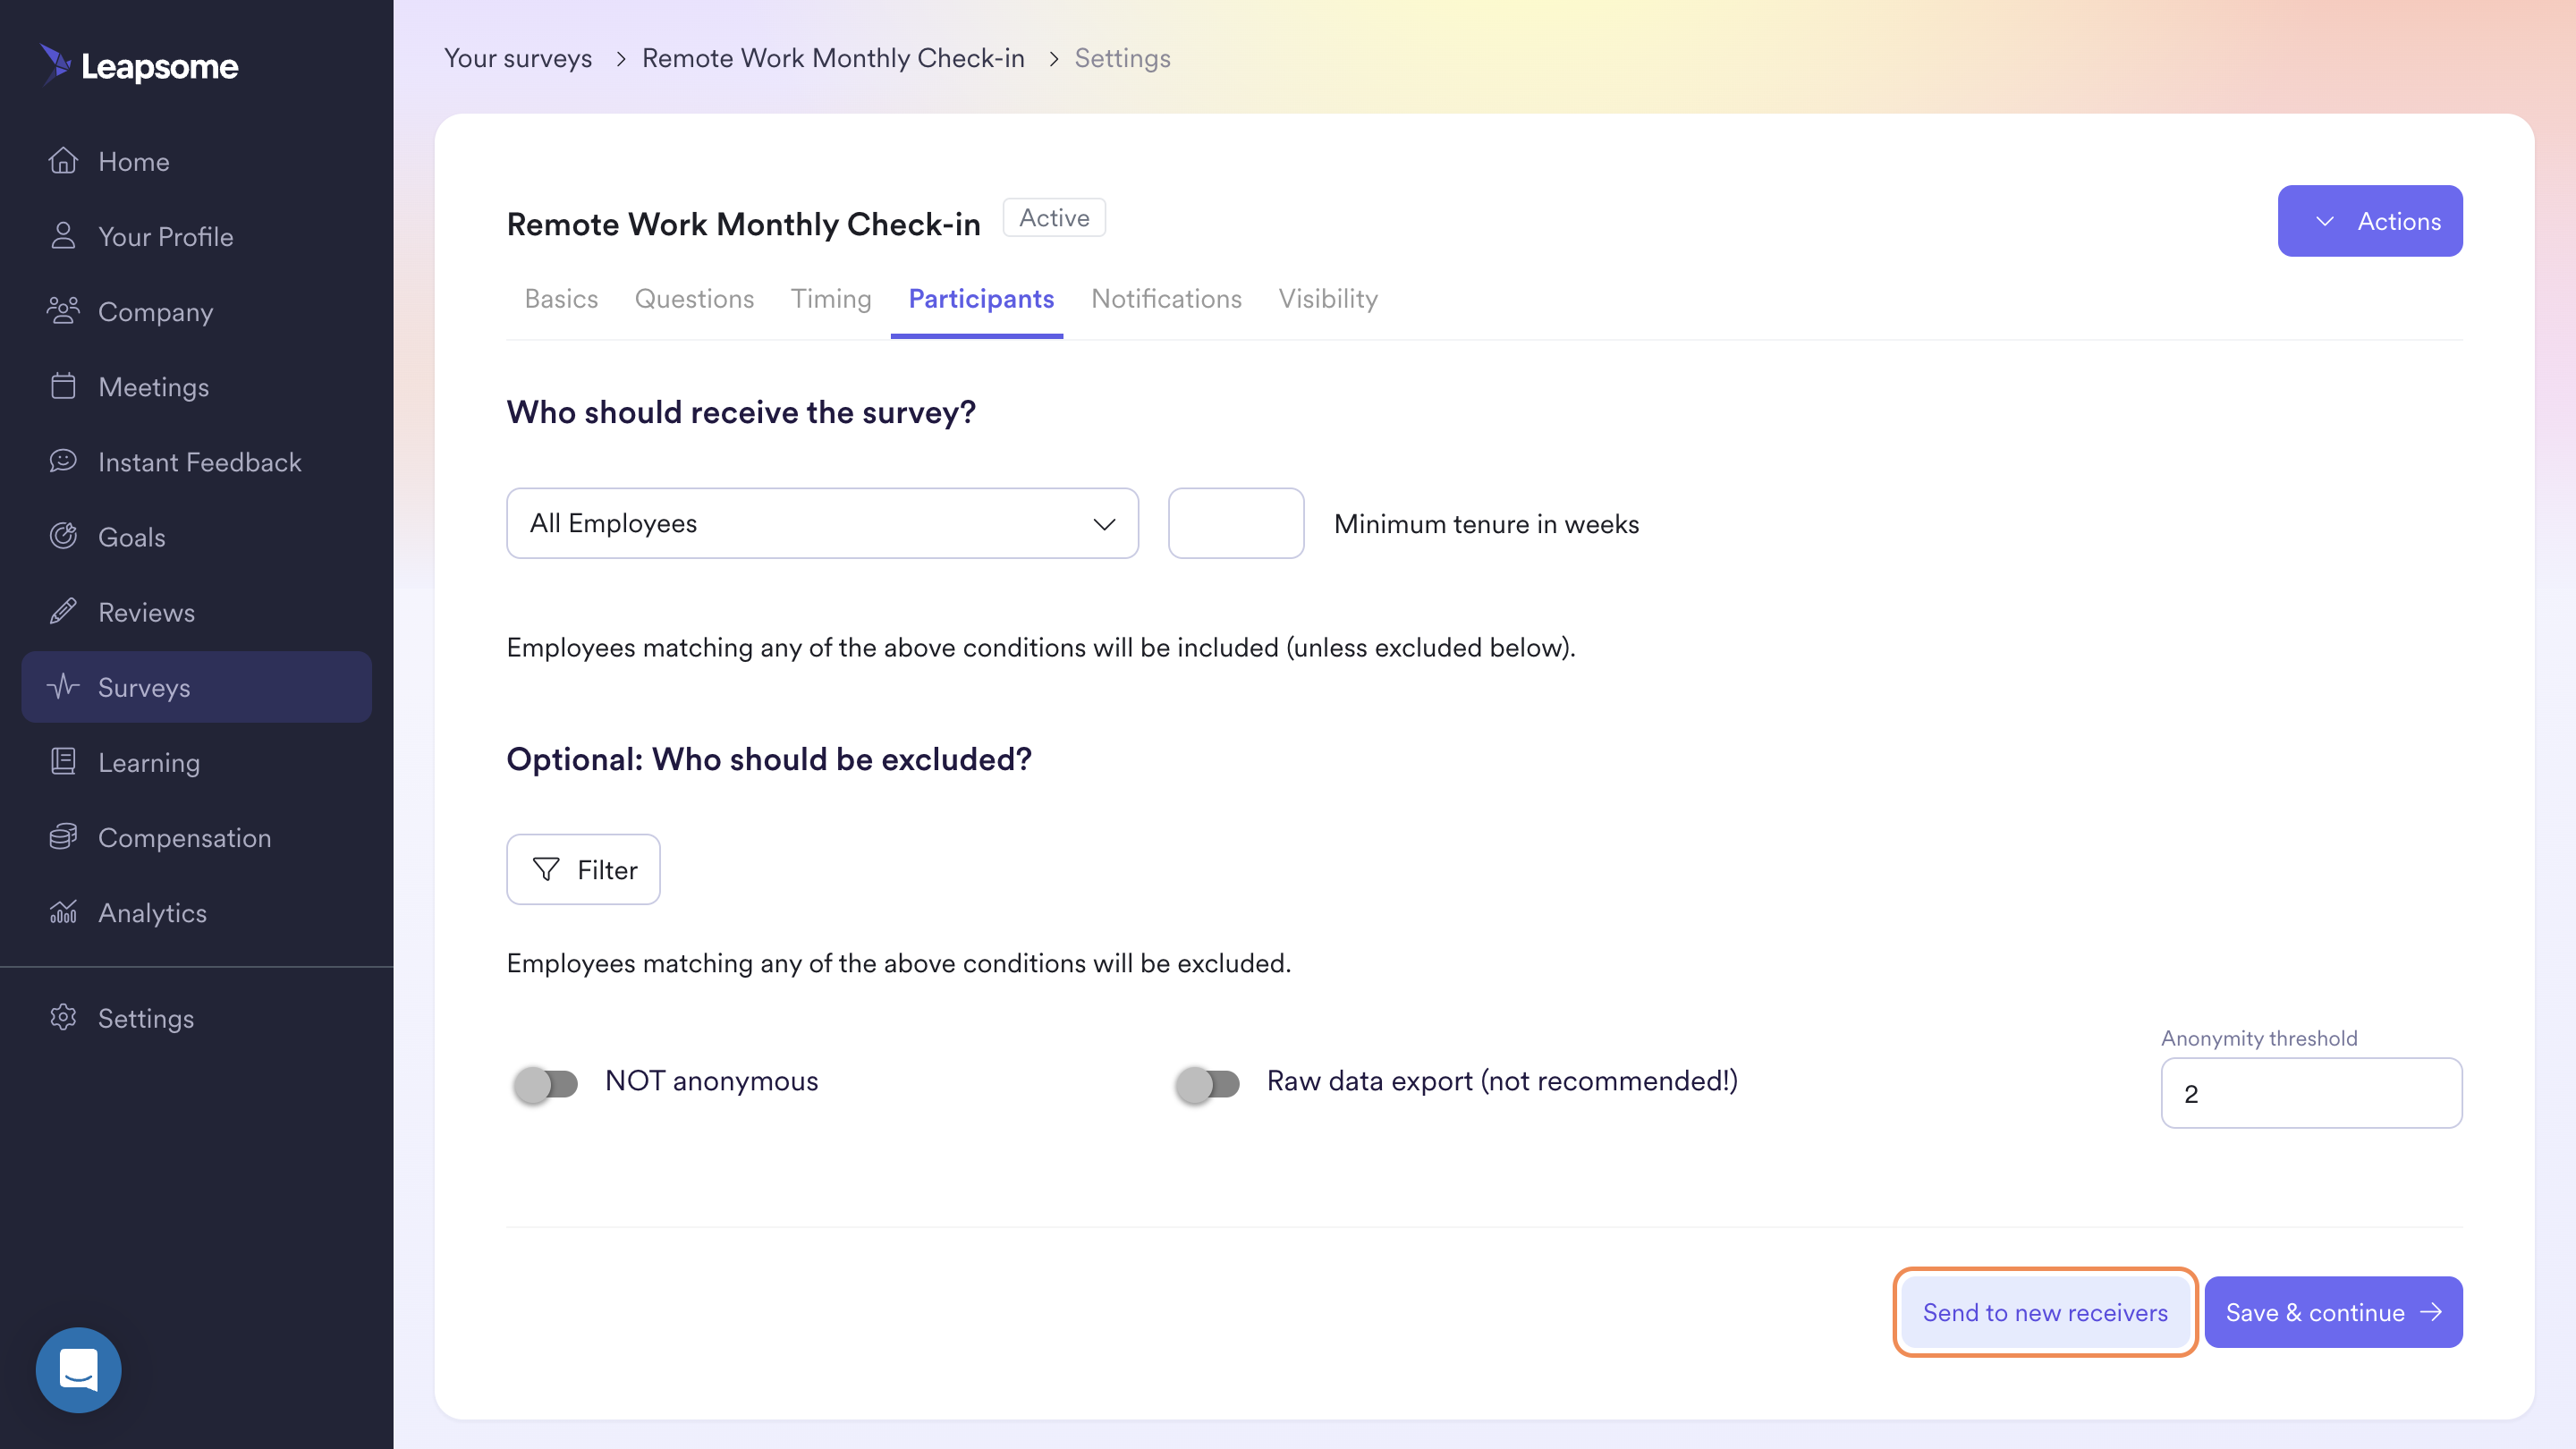Expand the Actions dropdown menu
This screenshot has height=1449, width=2576.
[2370, 221]
